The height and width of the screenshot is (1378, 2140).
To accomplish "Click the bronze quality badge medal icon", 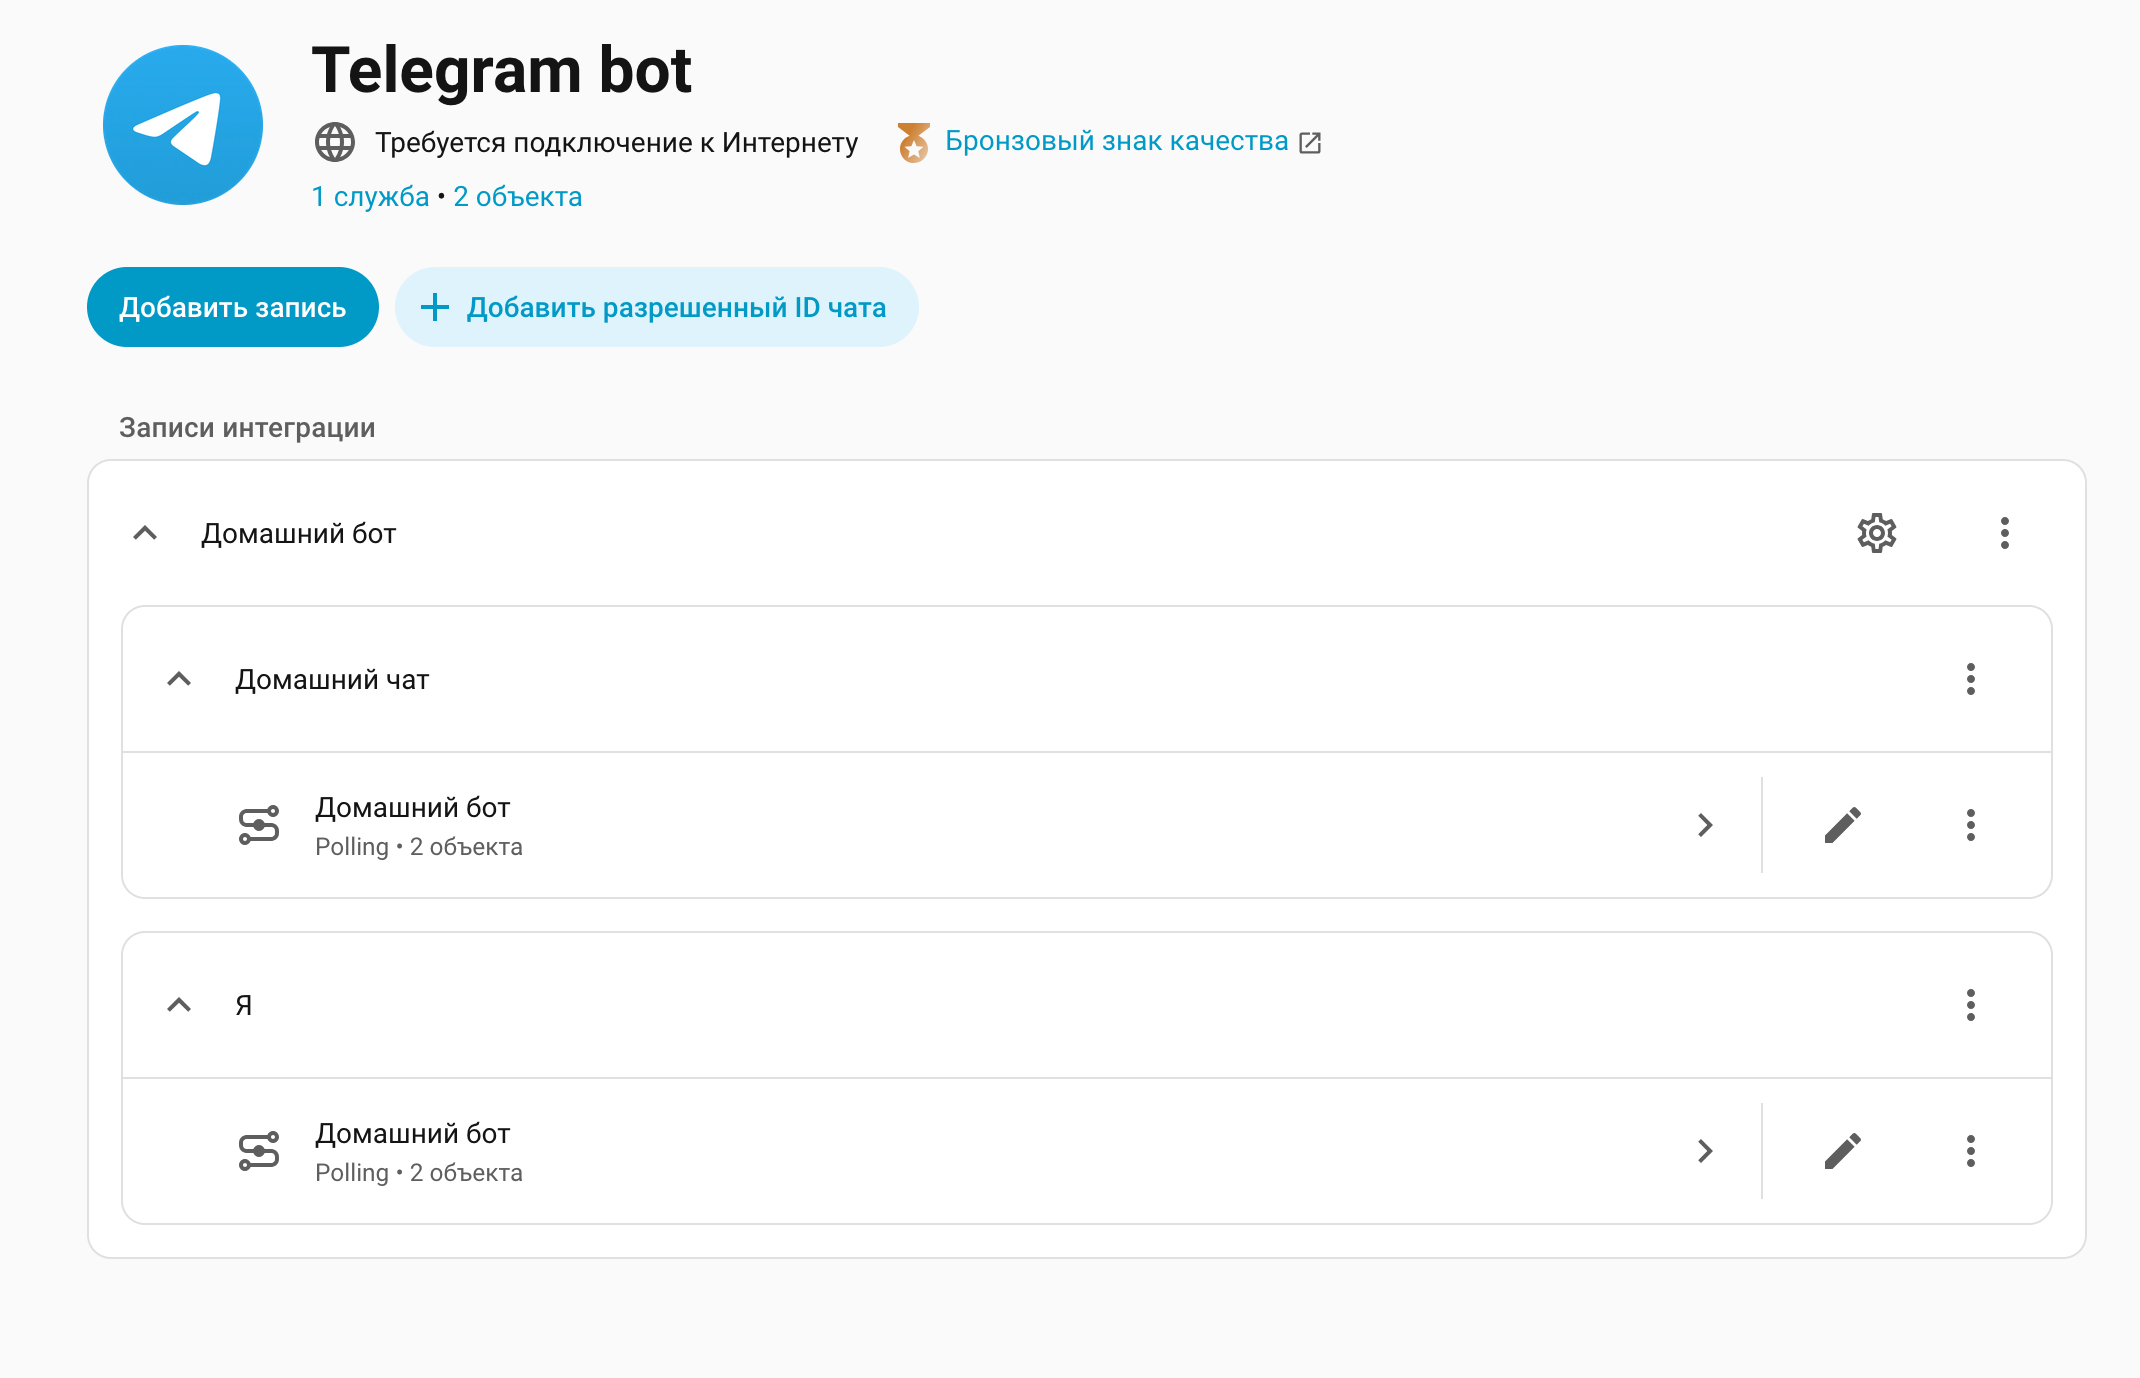I will coord(913,140).
